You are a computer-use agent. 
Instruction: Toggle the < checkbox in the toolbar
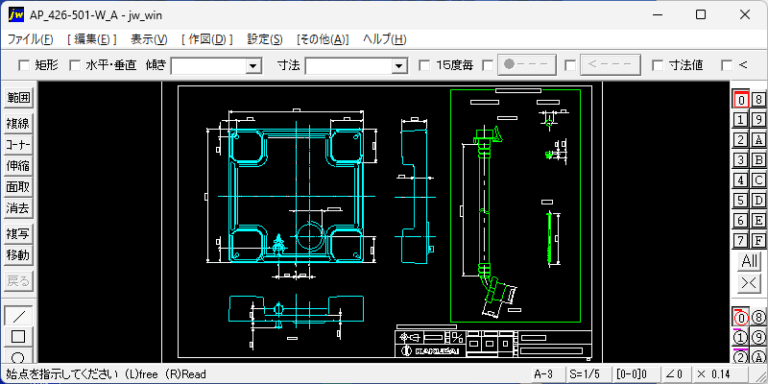tap(727, 65)
